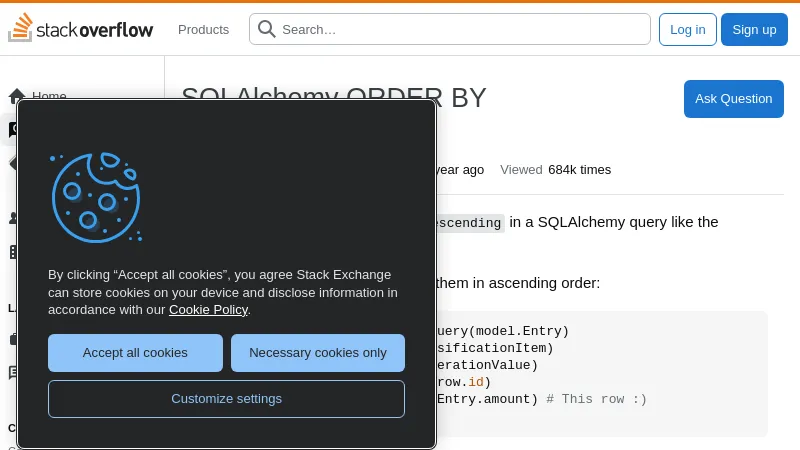Open the Products menu
Image resolution: width=800 pixels, height=450 pixels.
point(203,29)
